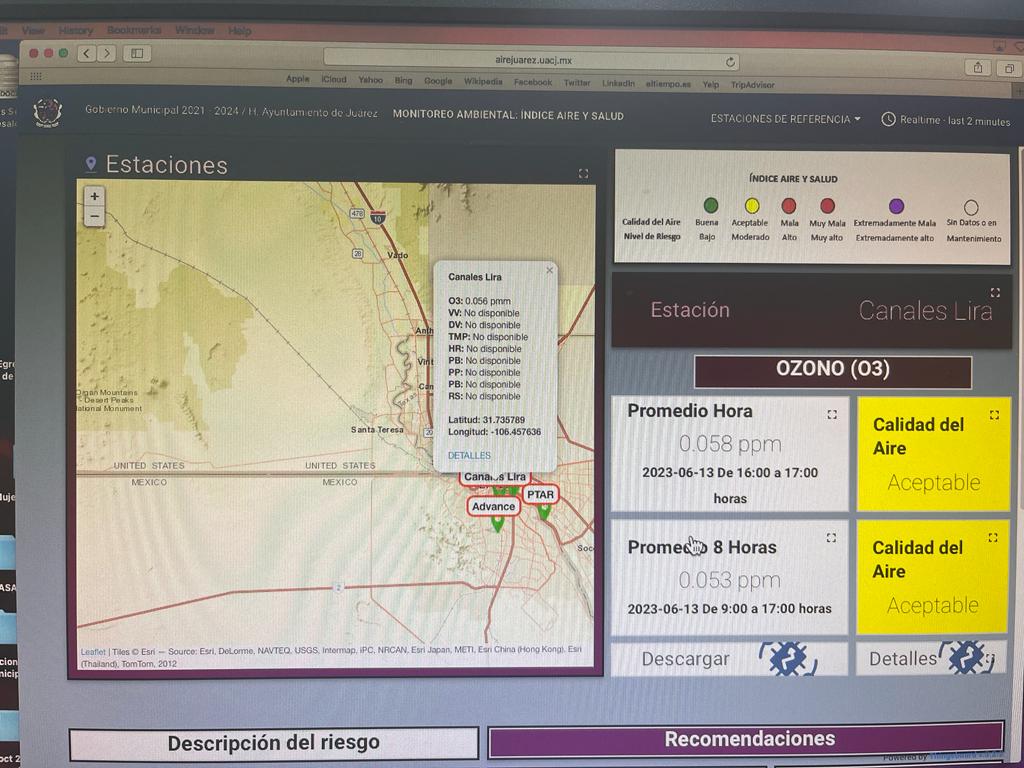1024x768 pixels.
Task: Open Estaciones de Referencia dropdown
Action: pyautogui.click(x=785, y=119)
